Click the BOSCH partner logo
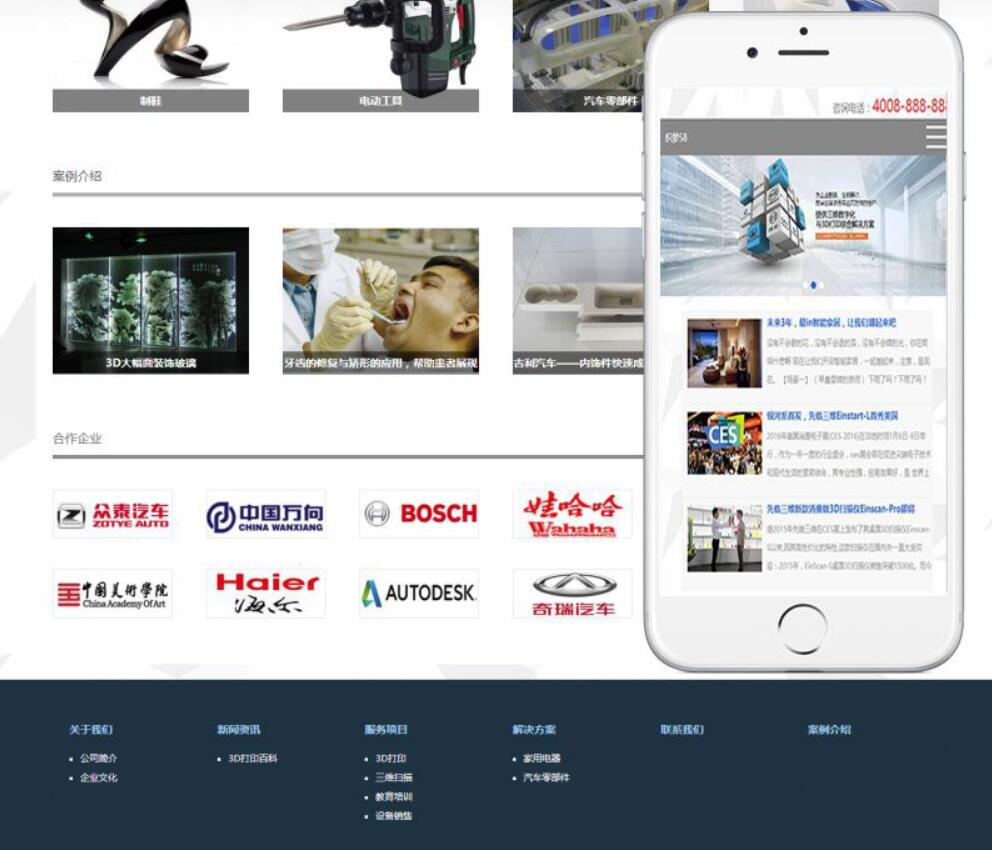The image size is (992, 850). tap(419, 514)
